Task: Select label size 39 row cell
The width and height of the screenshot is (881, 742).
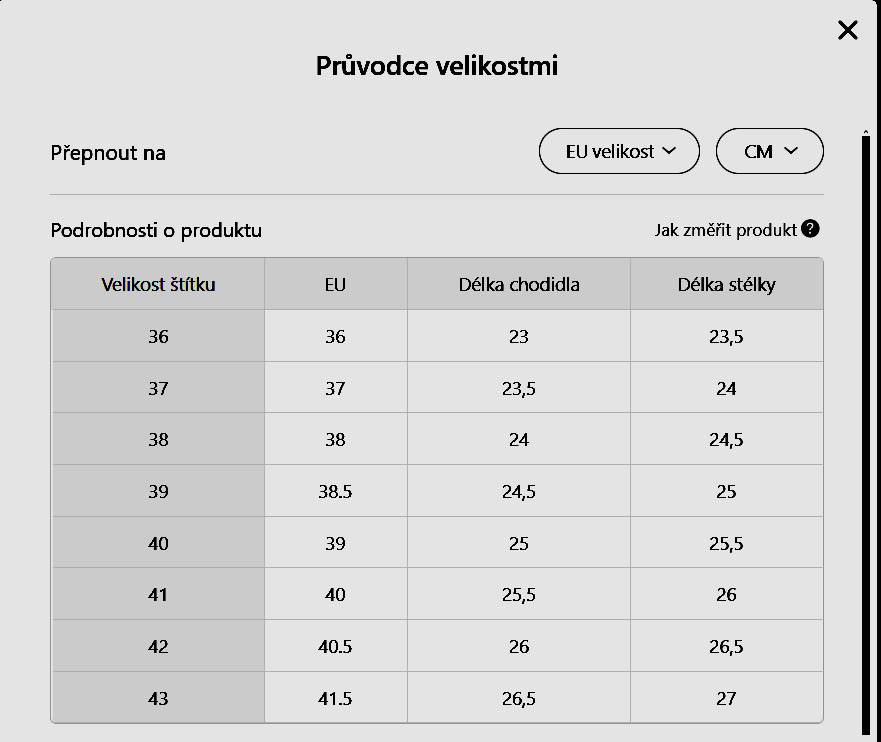Action: 158,492
